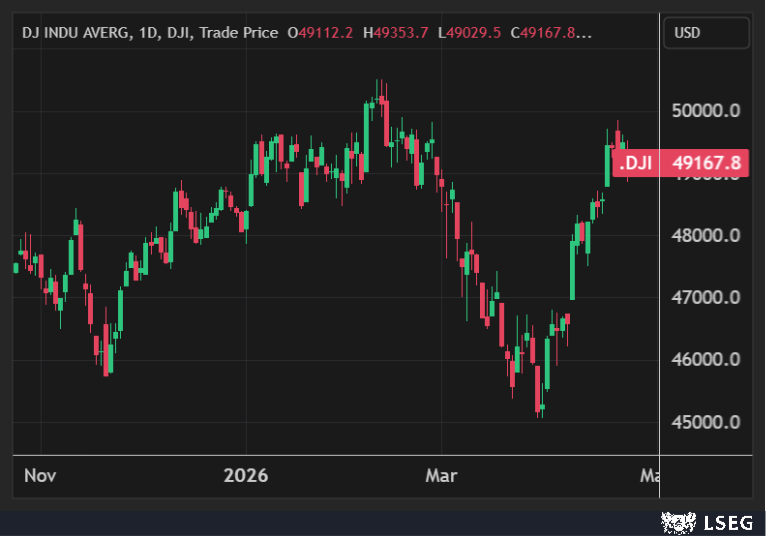Click the peak candlestick above 50000
766x536 pixels.
coord(379,100)
